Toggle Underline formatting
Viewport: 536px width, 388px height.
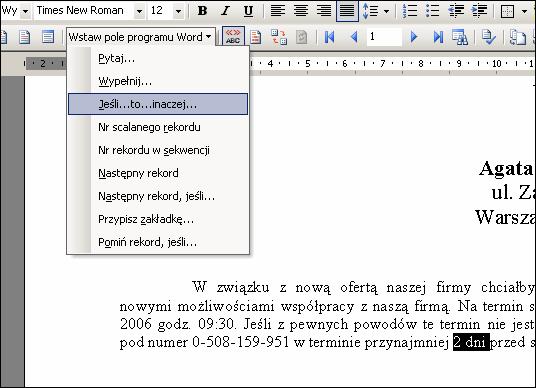(x=249, y=11)
